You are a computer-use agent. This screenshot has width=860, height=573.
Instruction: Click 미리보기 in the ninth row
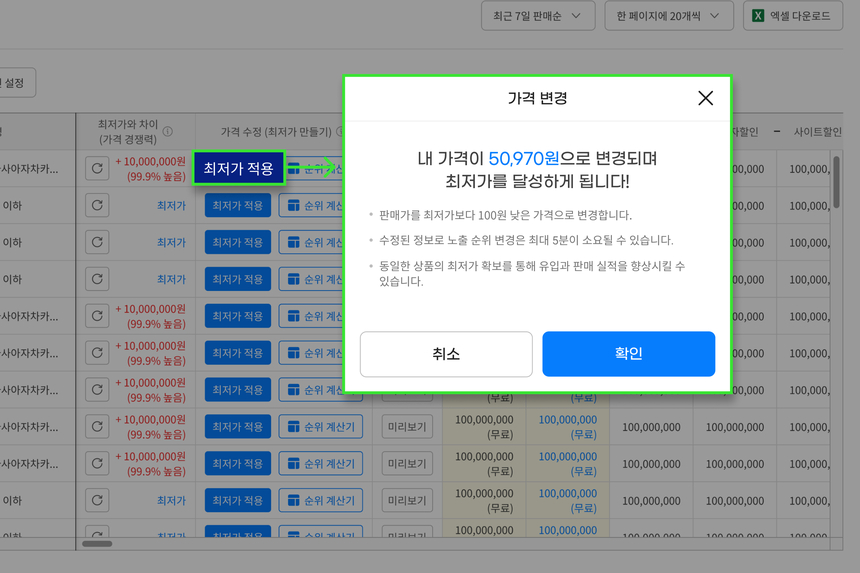(407, 463)
